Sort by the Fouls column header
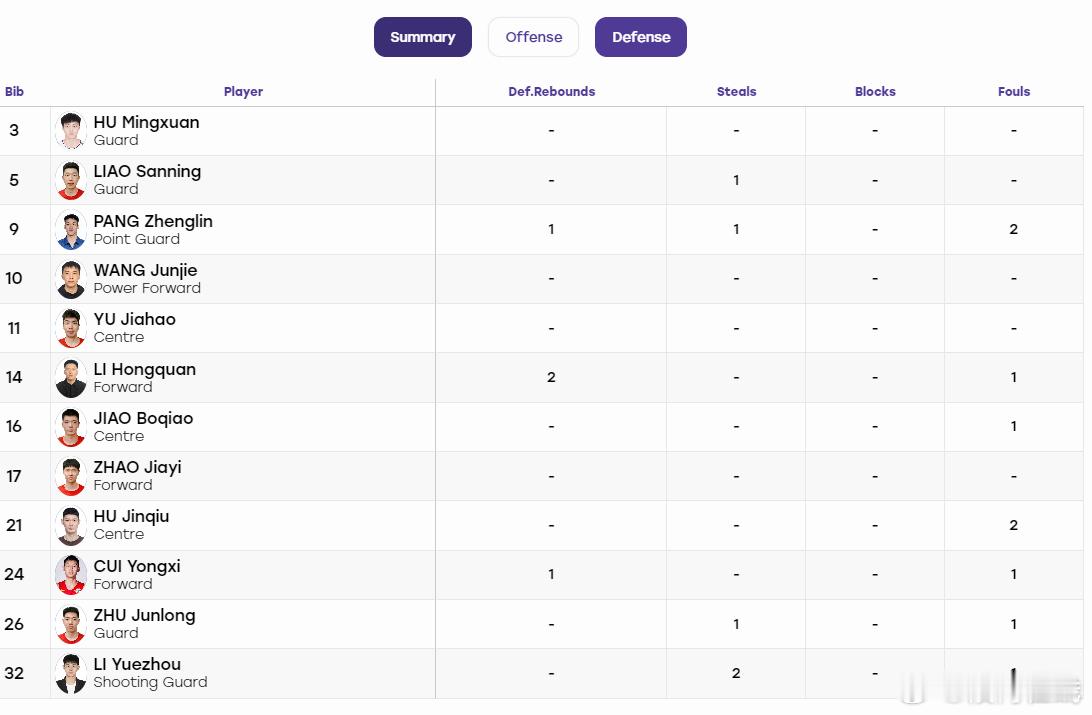Image resolution: width=1092 pixels, height=715 pixels. [x=1013, y=91]
